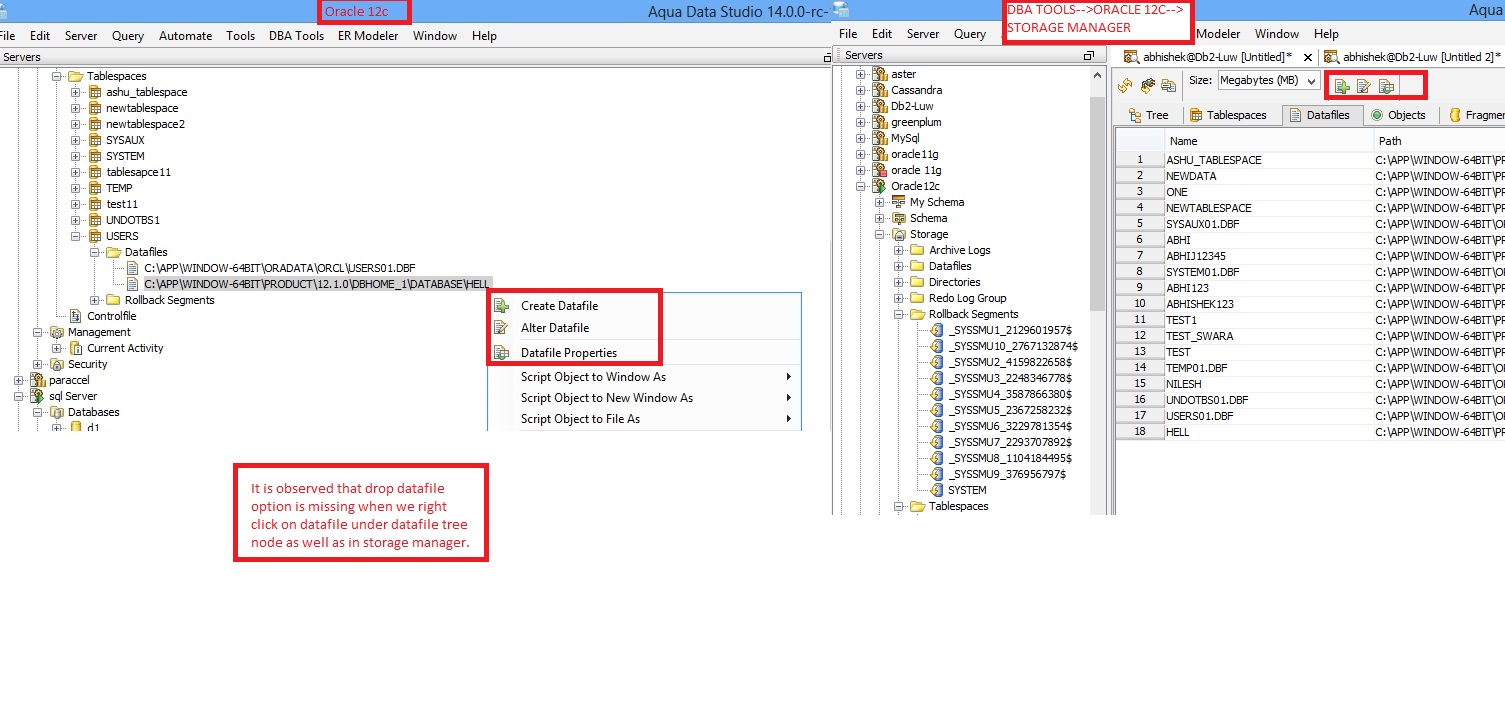Screen dimensions: 1505x701
Task: Click the ashu_tablespace table icon in left tree
Action: [95, 92]
